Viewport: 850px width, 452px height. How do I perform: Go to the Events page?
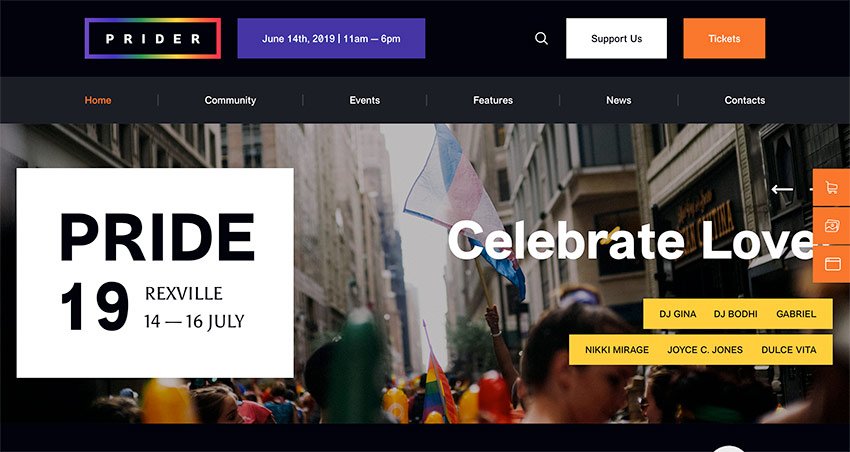365,100
